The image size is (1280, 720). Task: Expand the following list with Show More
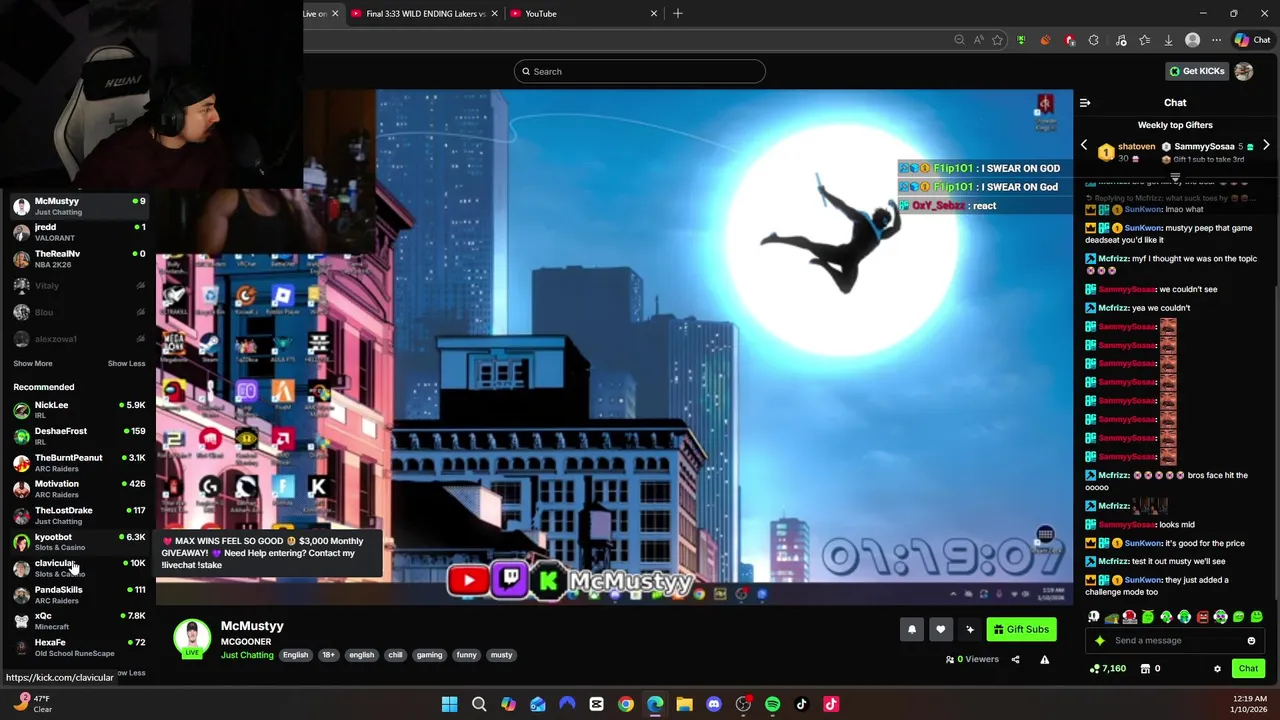[33, 364]
